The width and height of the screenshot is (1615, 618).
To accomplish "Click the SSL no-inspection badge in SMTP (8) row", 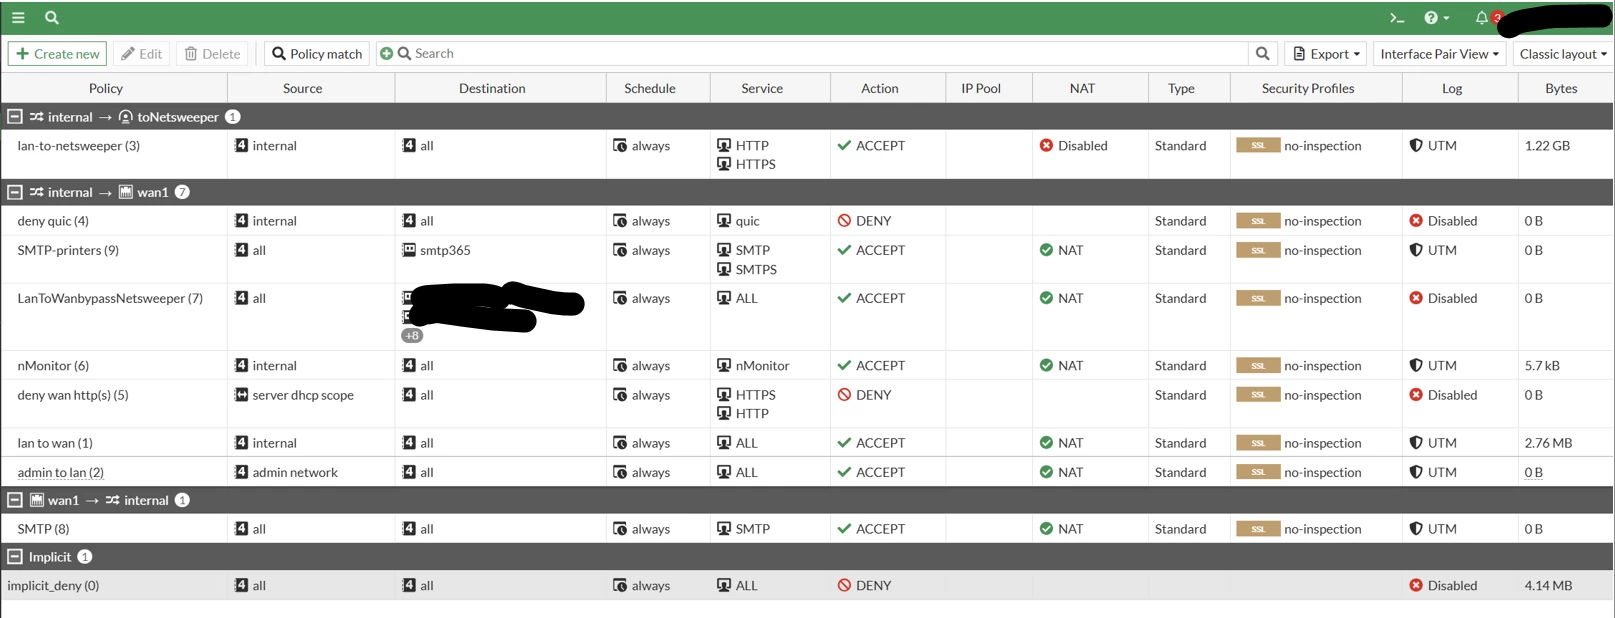I will point(1258,529).
